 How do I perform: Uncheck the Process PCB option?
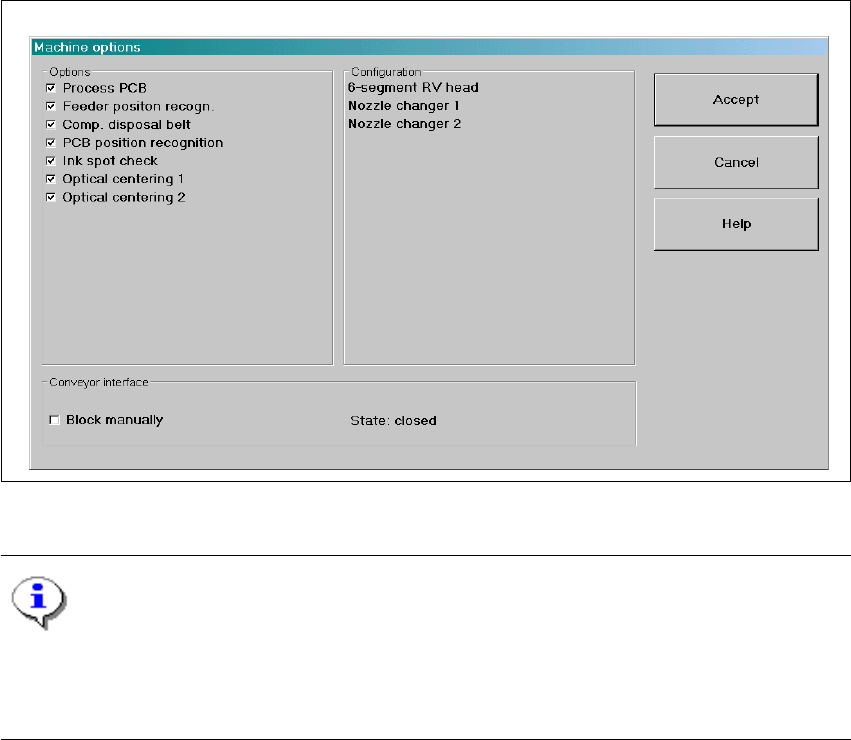tap(51, 88)
